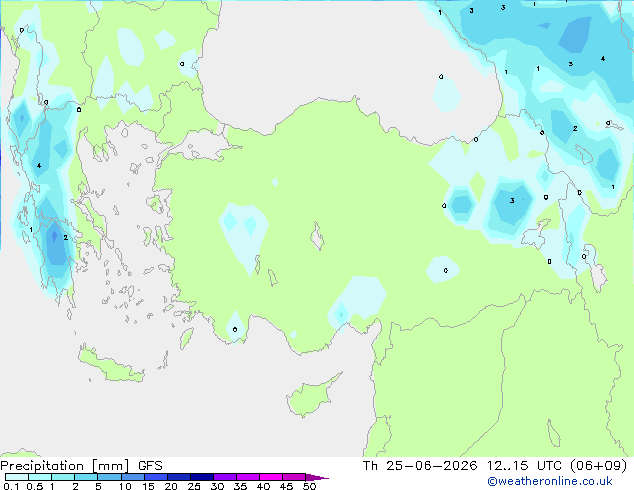Click the '30' legend tick label
634x490 pixels.
click(x=217, y=486)
